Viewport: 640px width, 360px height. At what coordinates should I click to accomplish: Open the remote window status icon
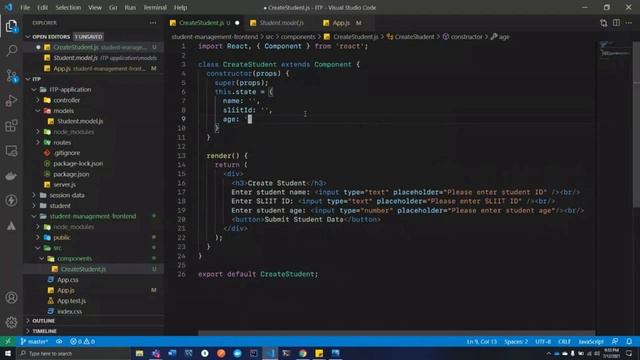[8, 341]
